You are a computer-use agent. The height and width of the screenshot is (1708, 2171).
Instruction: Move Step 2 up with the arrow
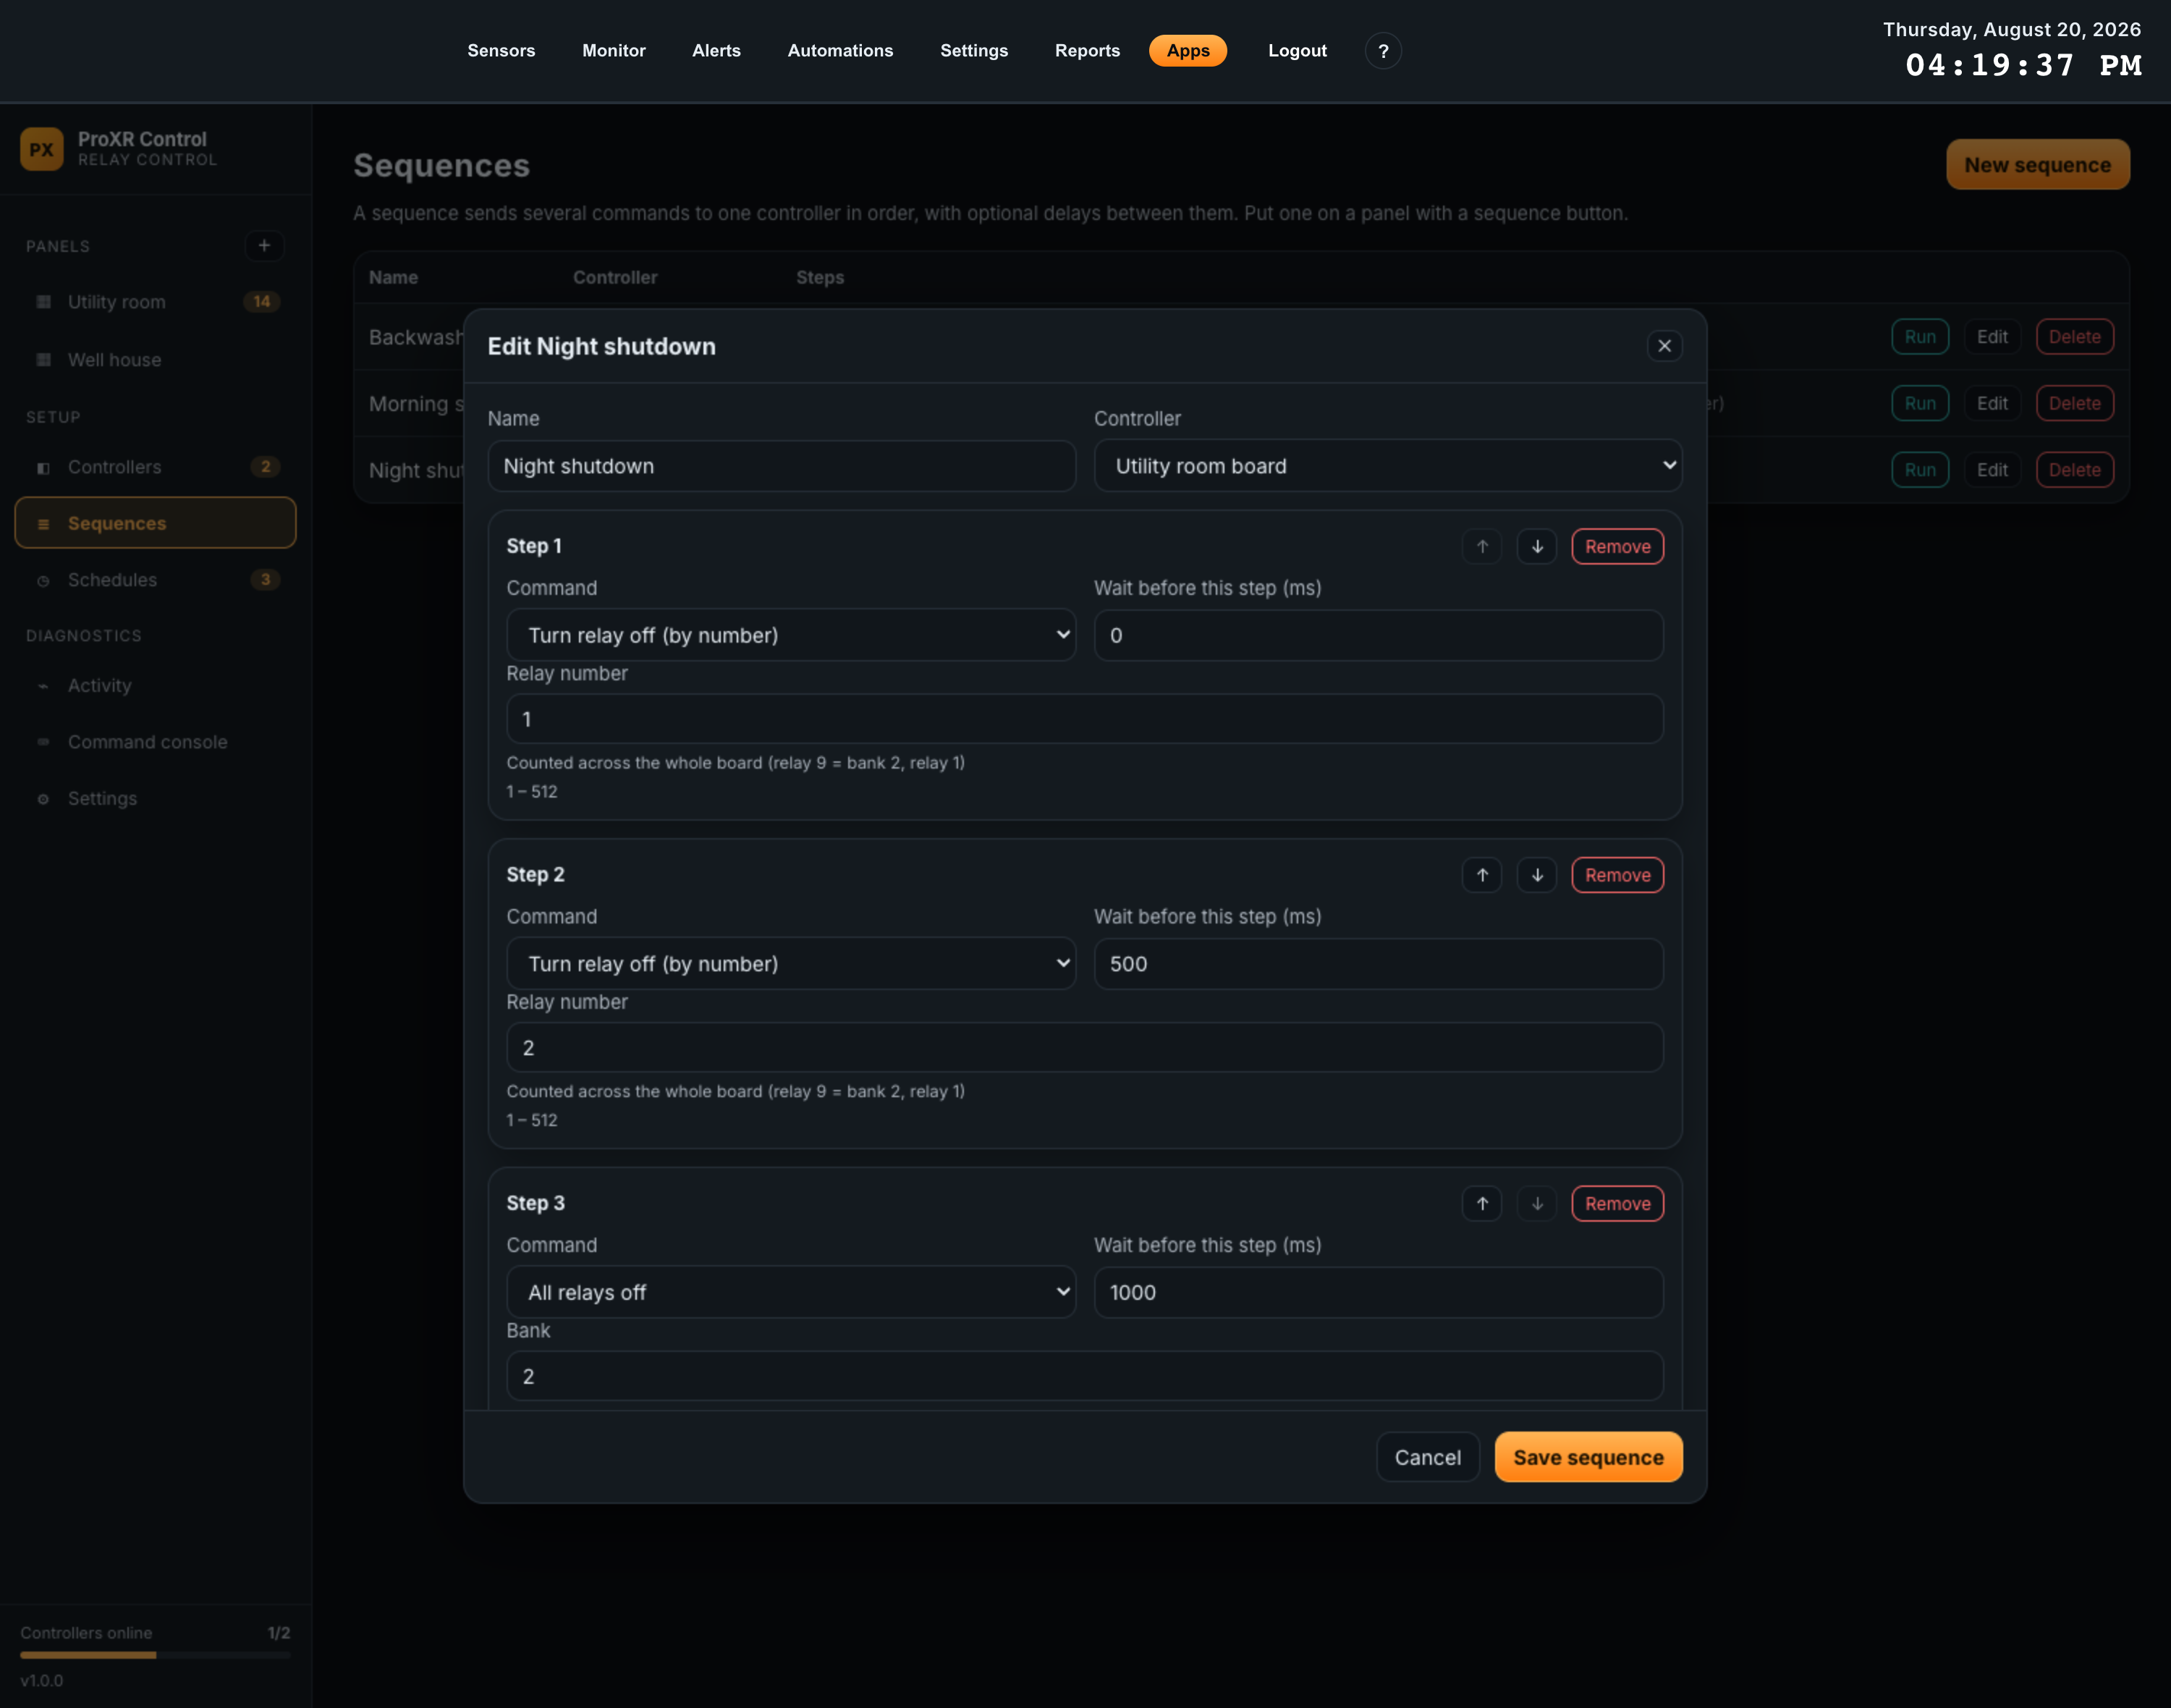(1482, 875)
